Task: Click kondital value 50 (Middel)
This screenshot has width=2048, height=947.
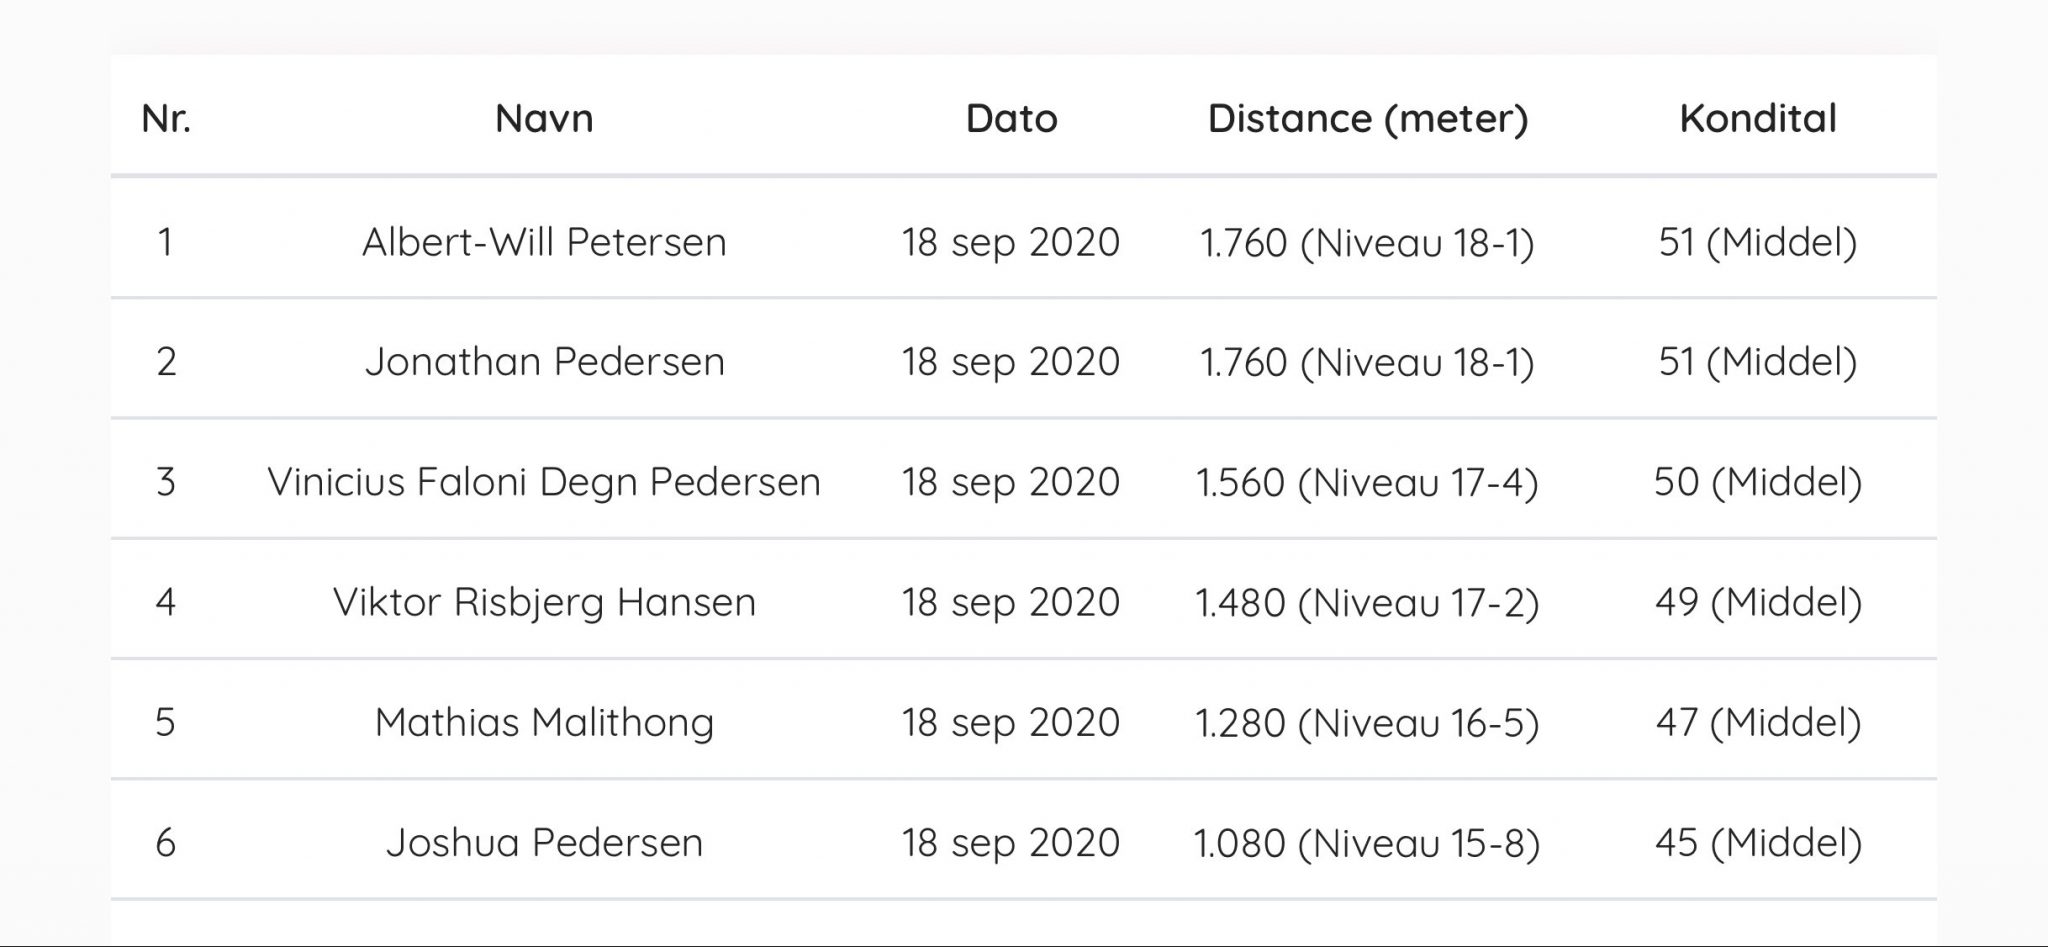Action: coord(1758,482)
